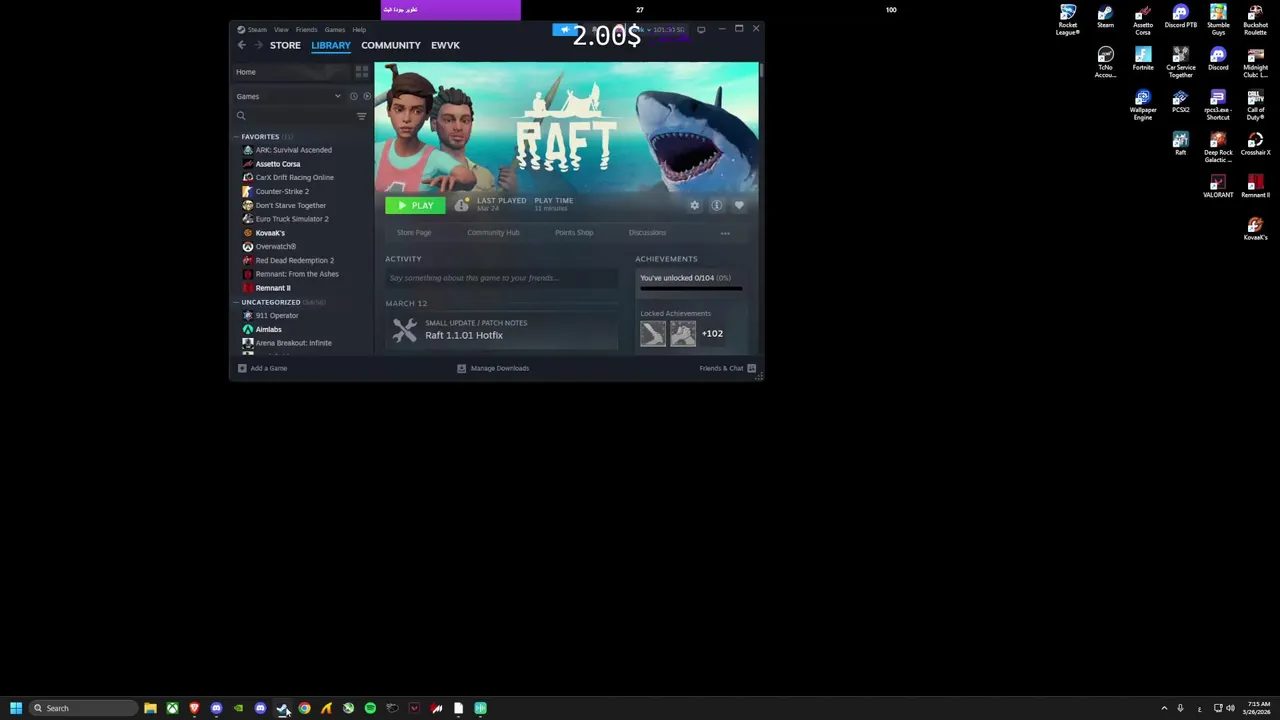
Task: Open Raft game info icon
Action: pyautogui.click(x=717, y=205)
